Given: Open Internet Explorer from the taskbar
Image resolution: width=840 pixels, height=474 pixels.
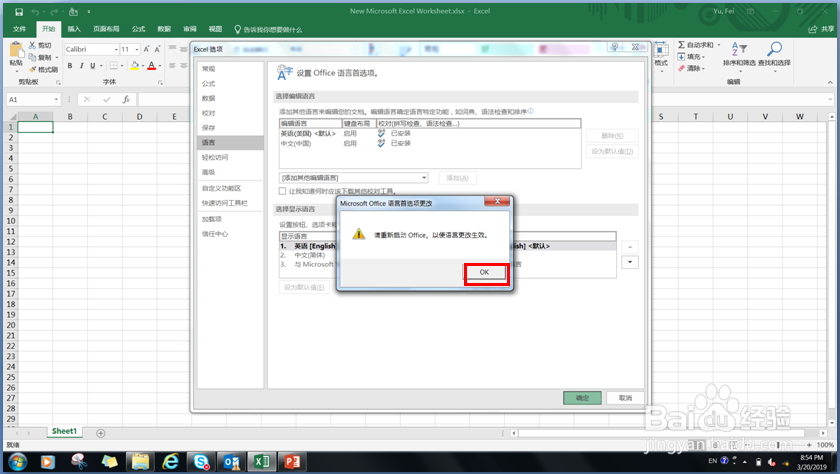Looking at the screenshot, I should tap(171, 461).
